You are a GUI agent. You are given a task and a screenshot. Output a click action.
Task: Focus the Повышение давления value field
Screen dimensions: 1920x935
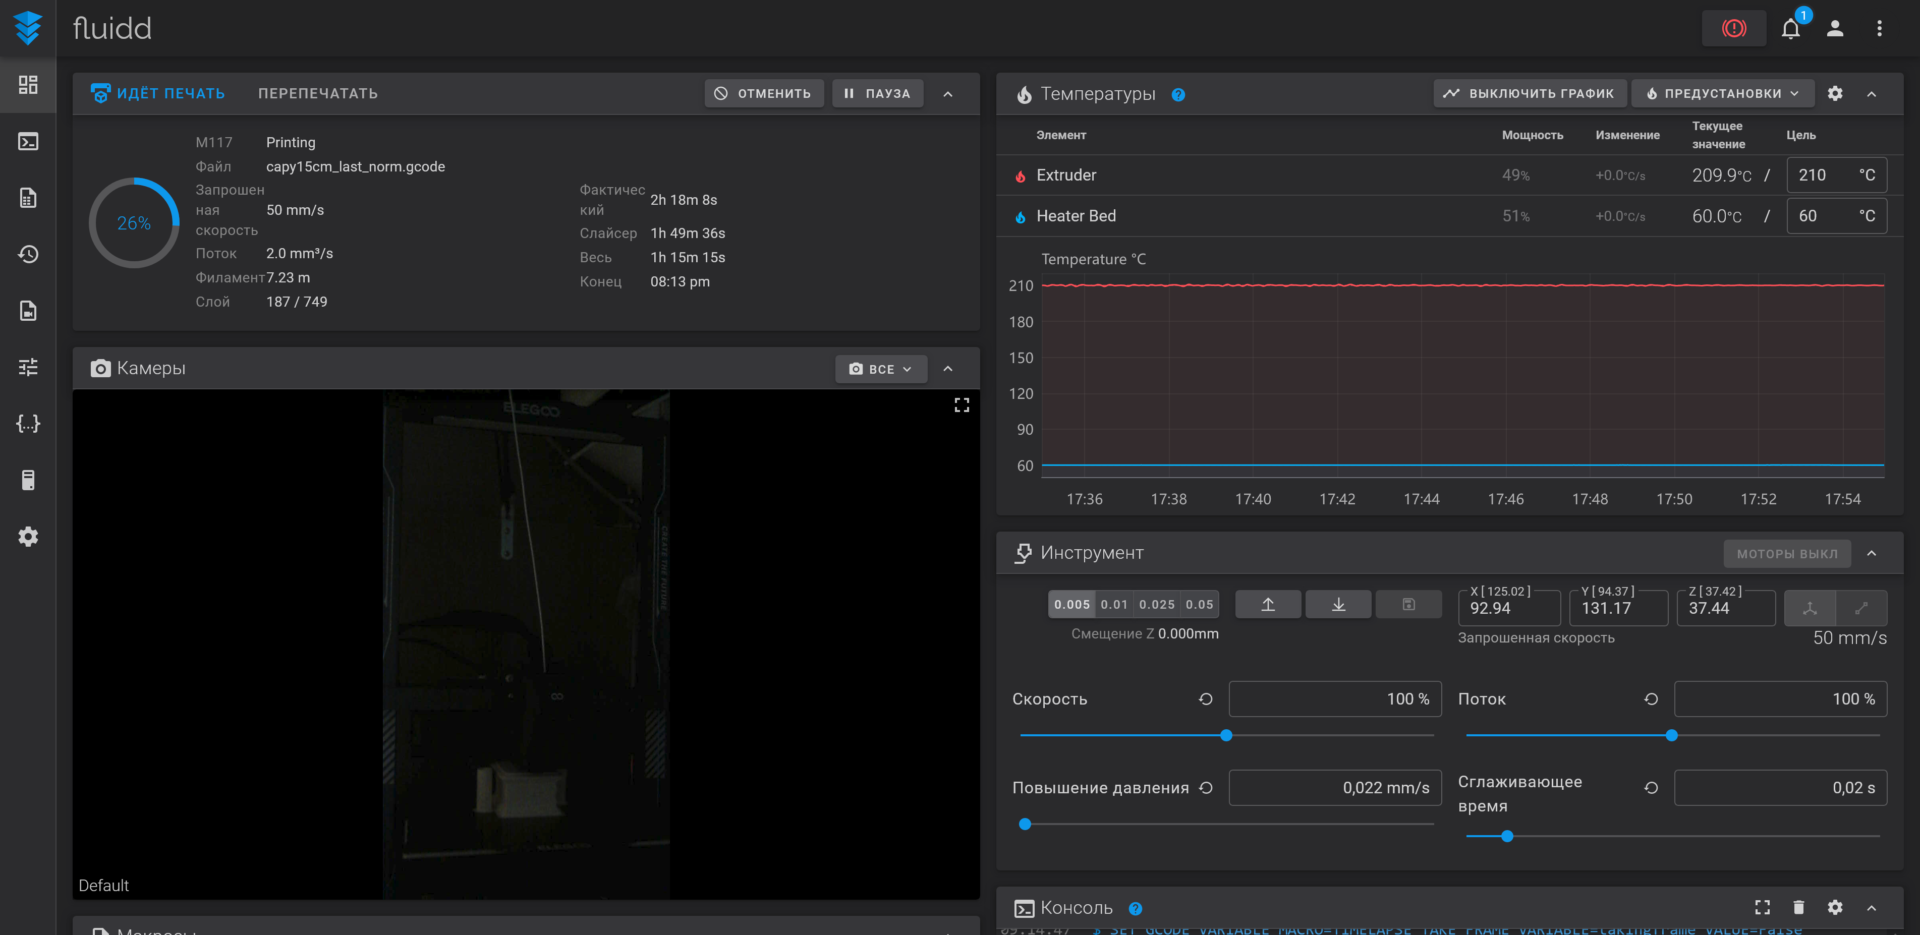click(x=1335, y=788)
